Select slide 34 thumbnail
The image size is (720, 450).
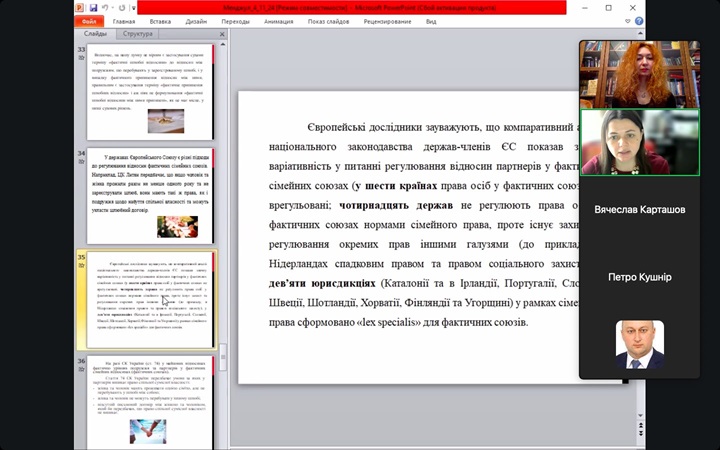[x=151, y=196]
